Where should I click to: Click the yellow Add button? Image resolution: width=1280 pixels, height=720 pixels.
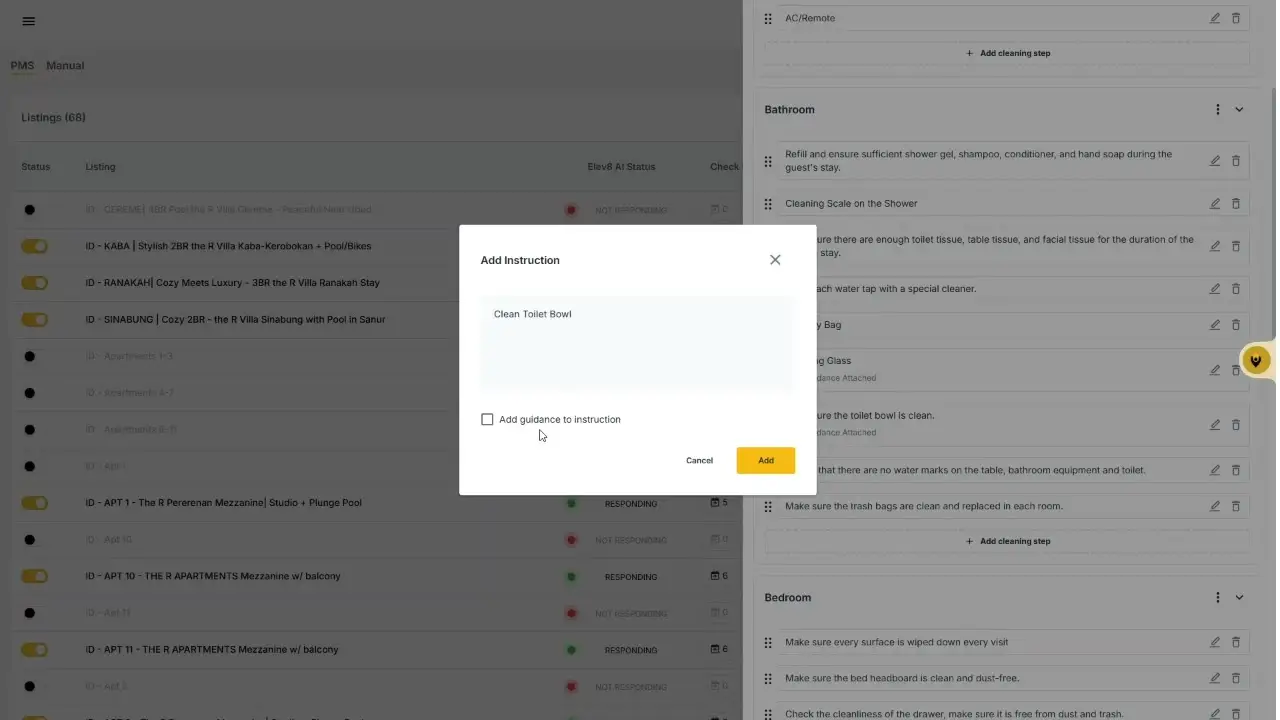(x=766, y=460)
